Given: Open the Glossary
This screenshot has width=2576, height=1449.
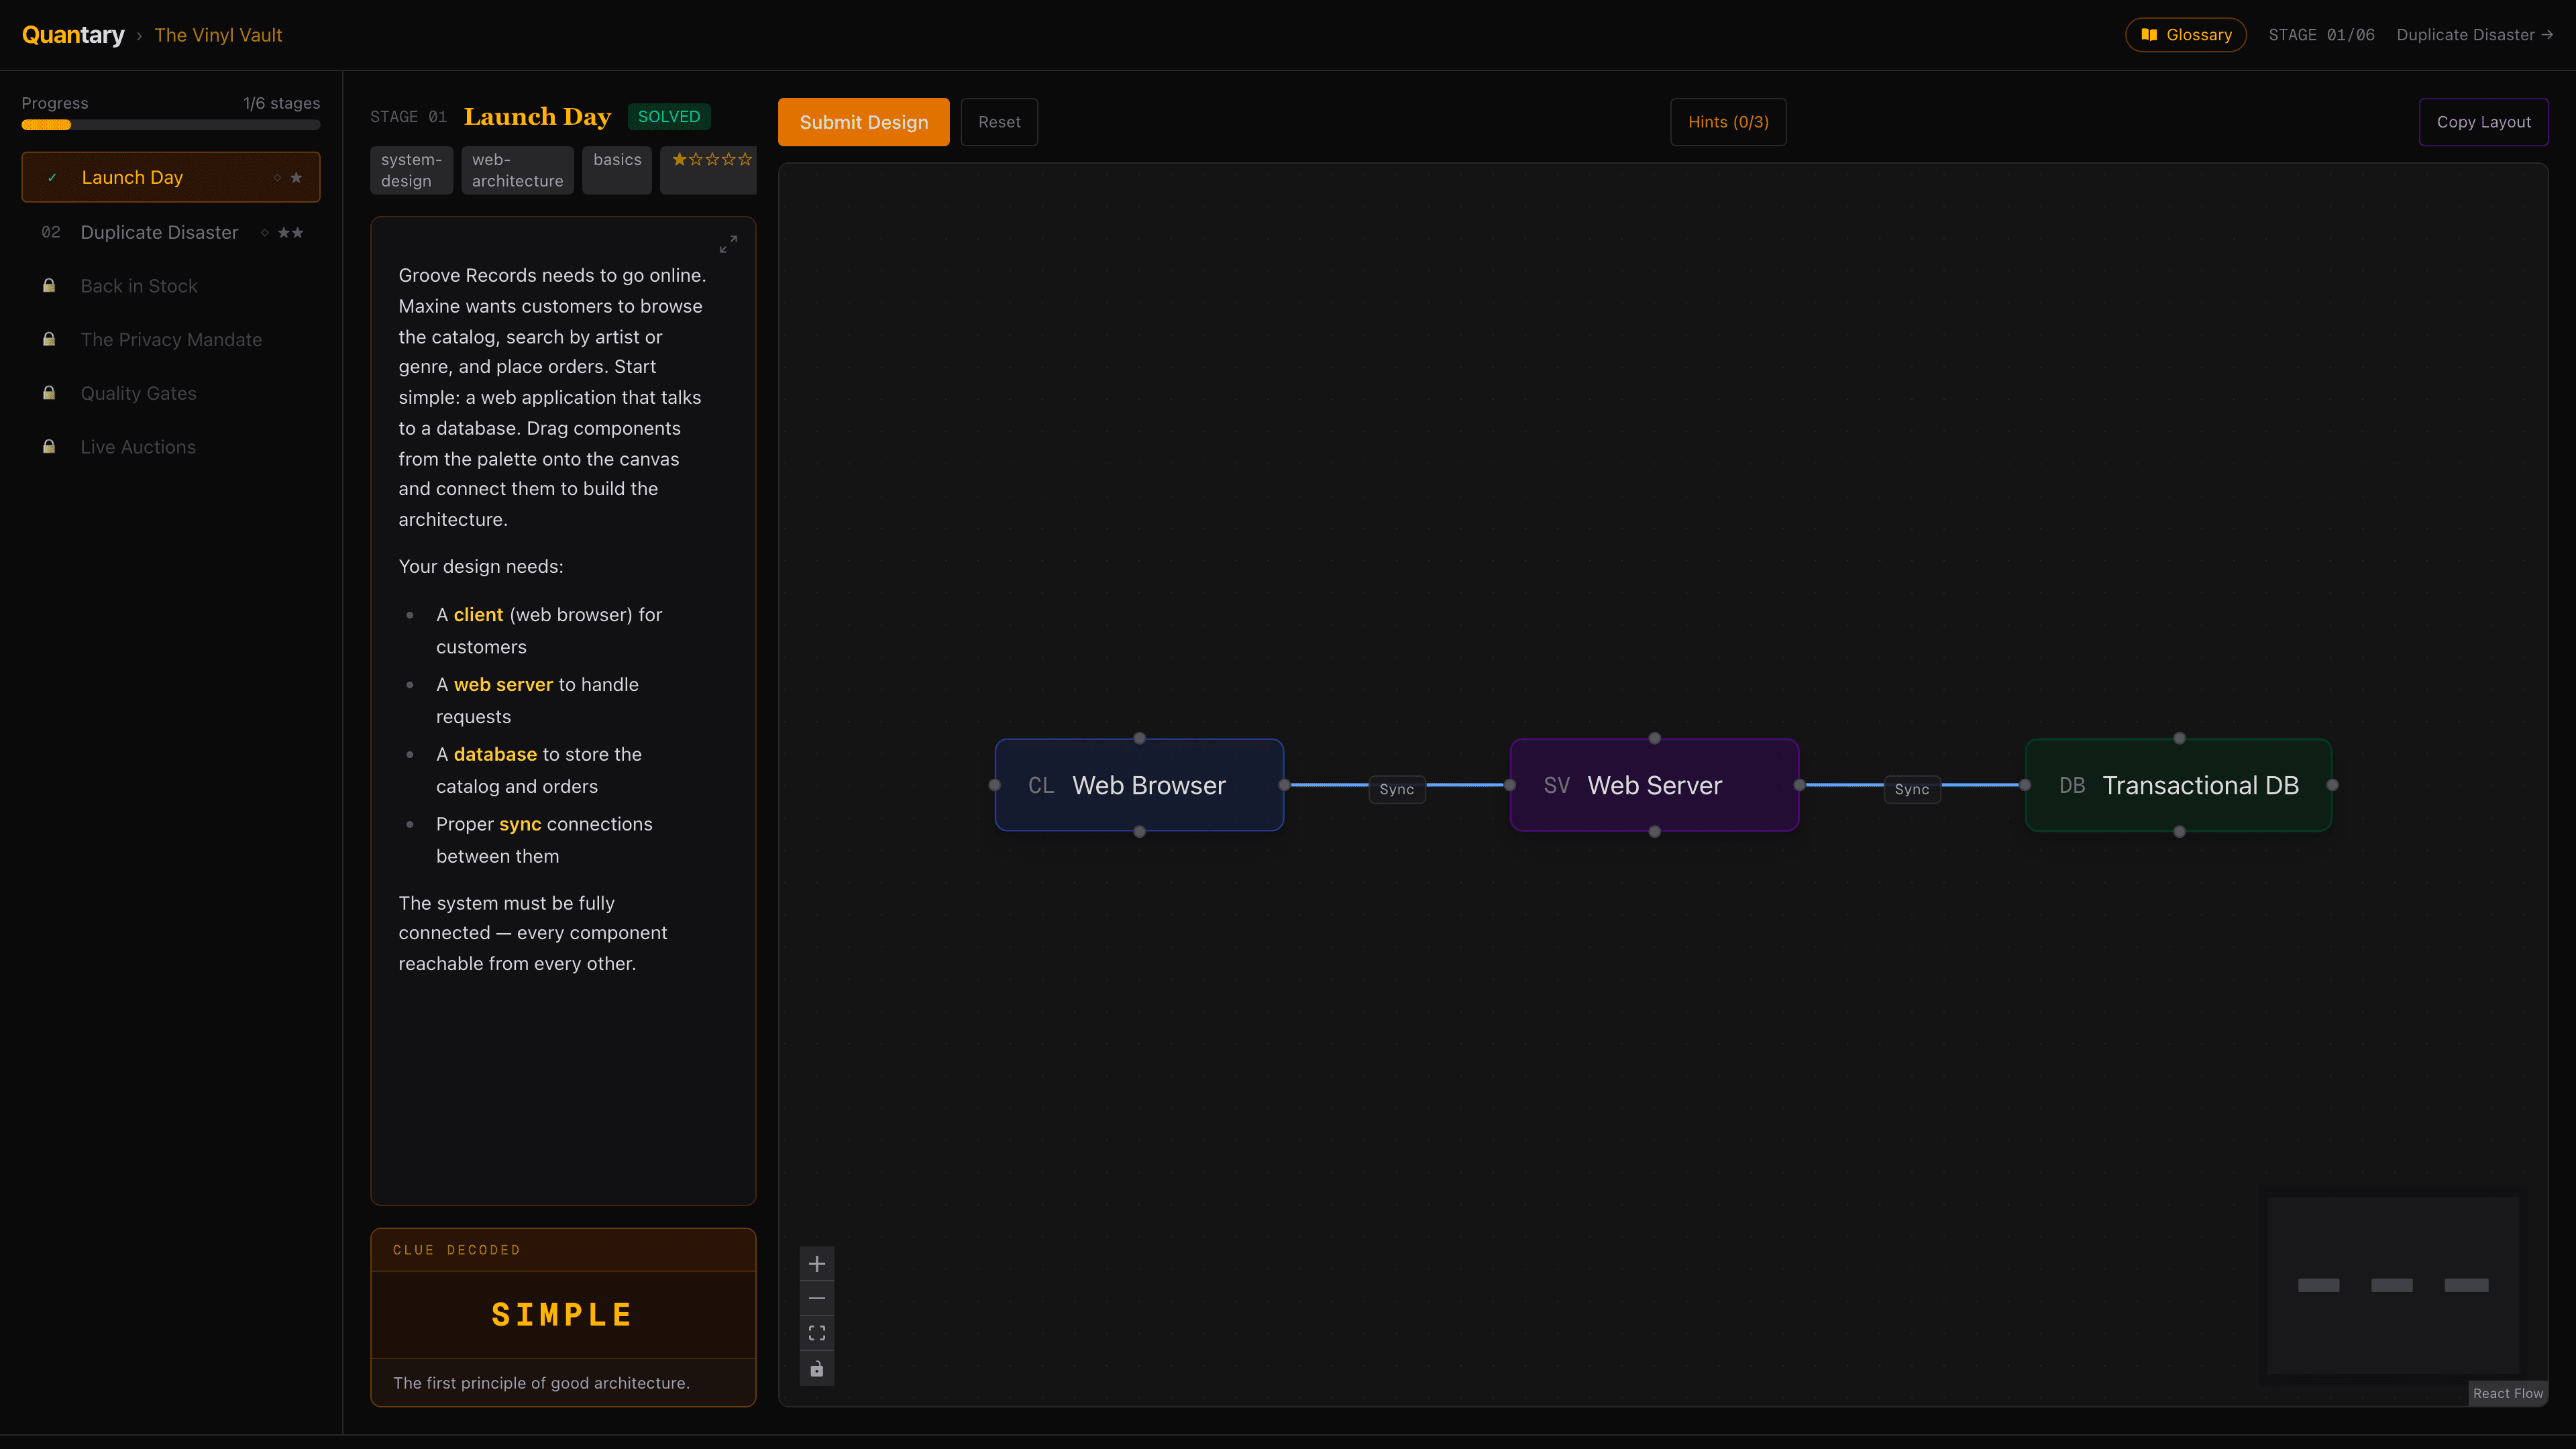Looking at the screenshot, I should tap(2185, 35).
